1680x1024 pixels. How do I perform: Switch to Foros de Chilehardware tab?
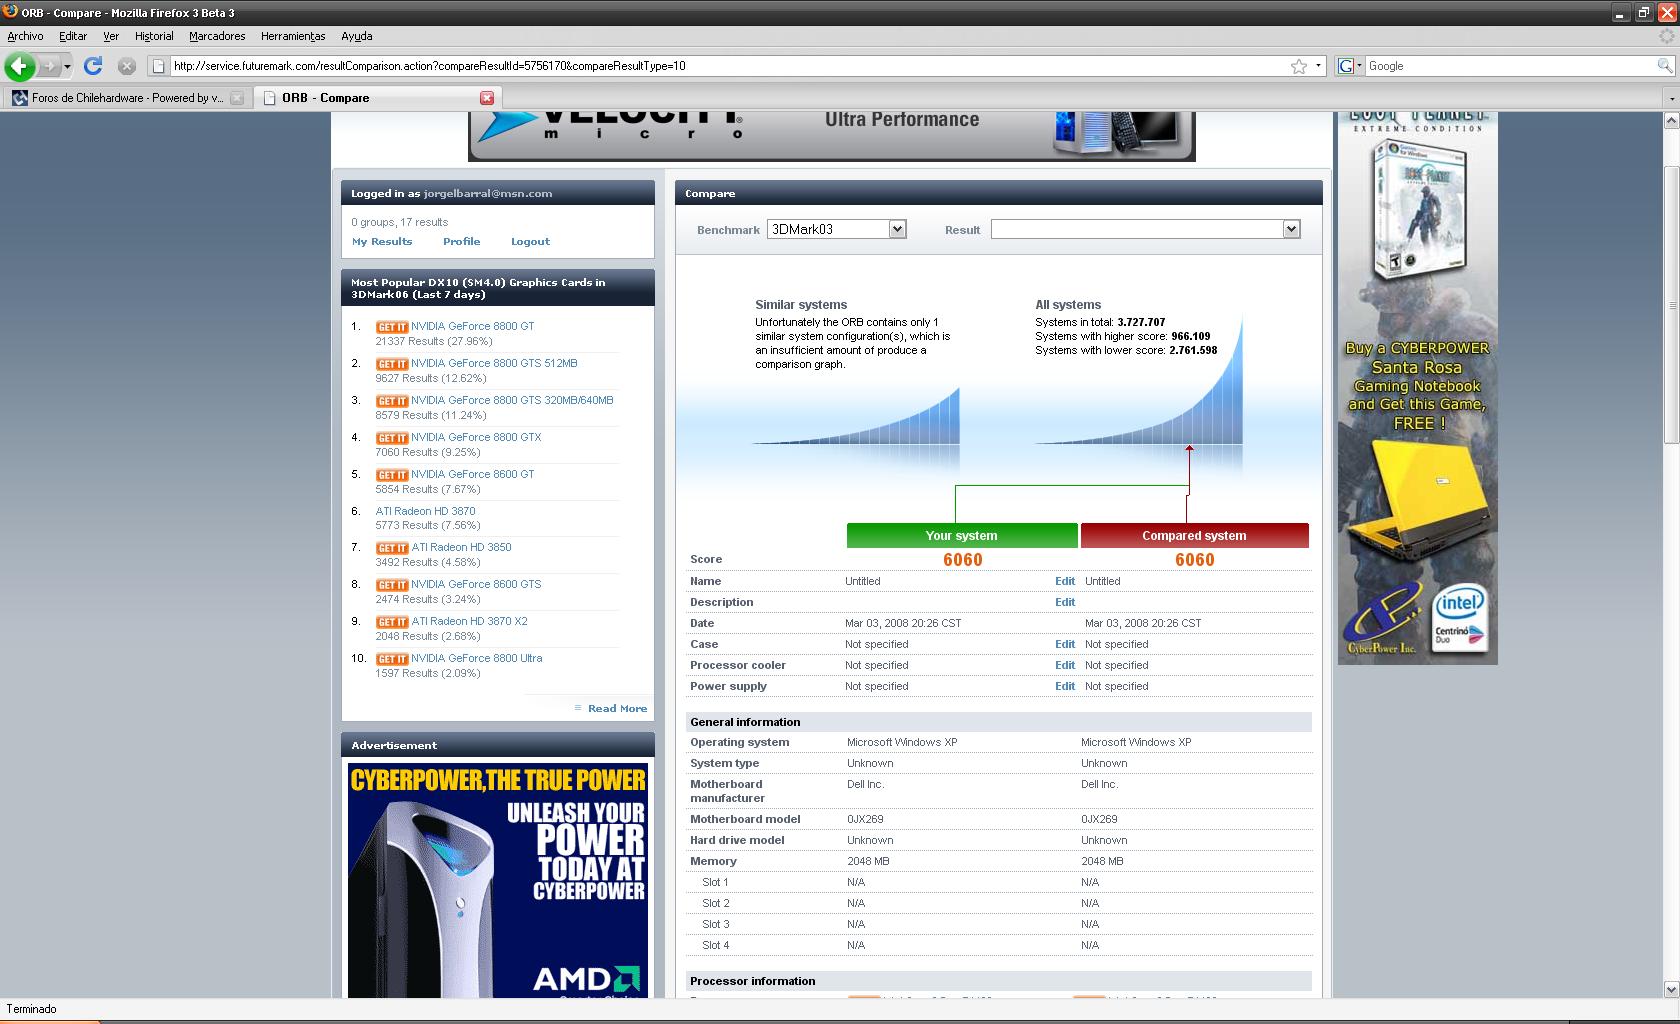[x=127, y=98]
